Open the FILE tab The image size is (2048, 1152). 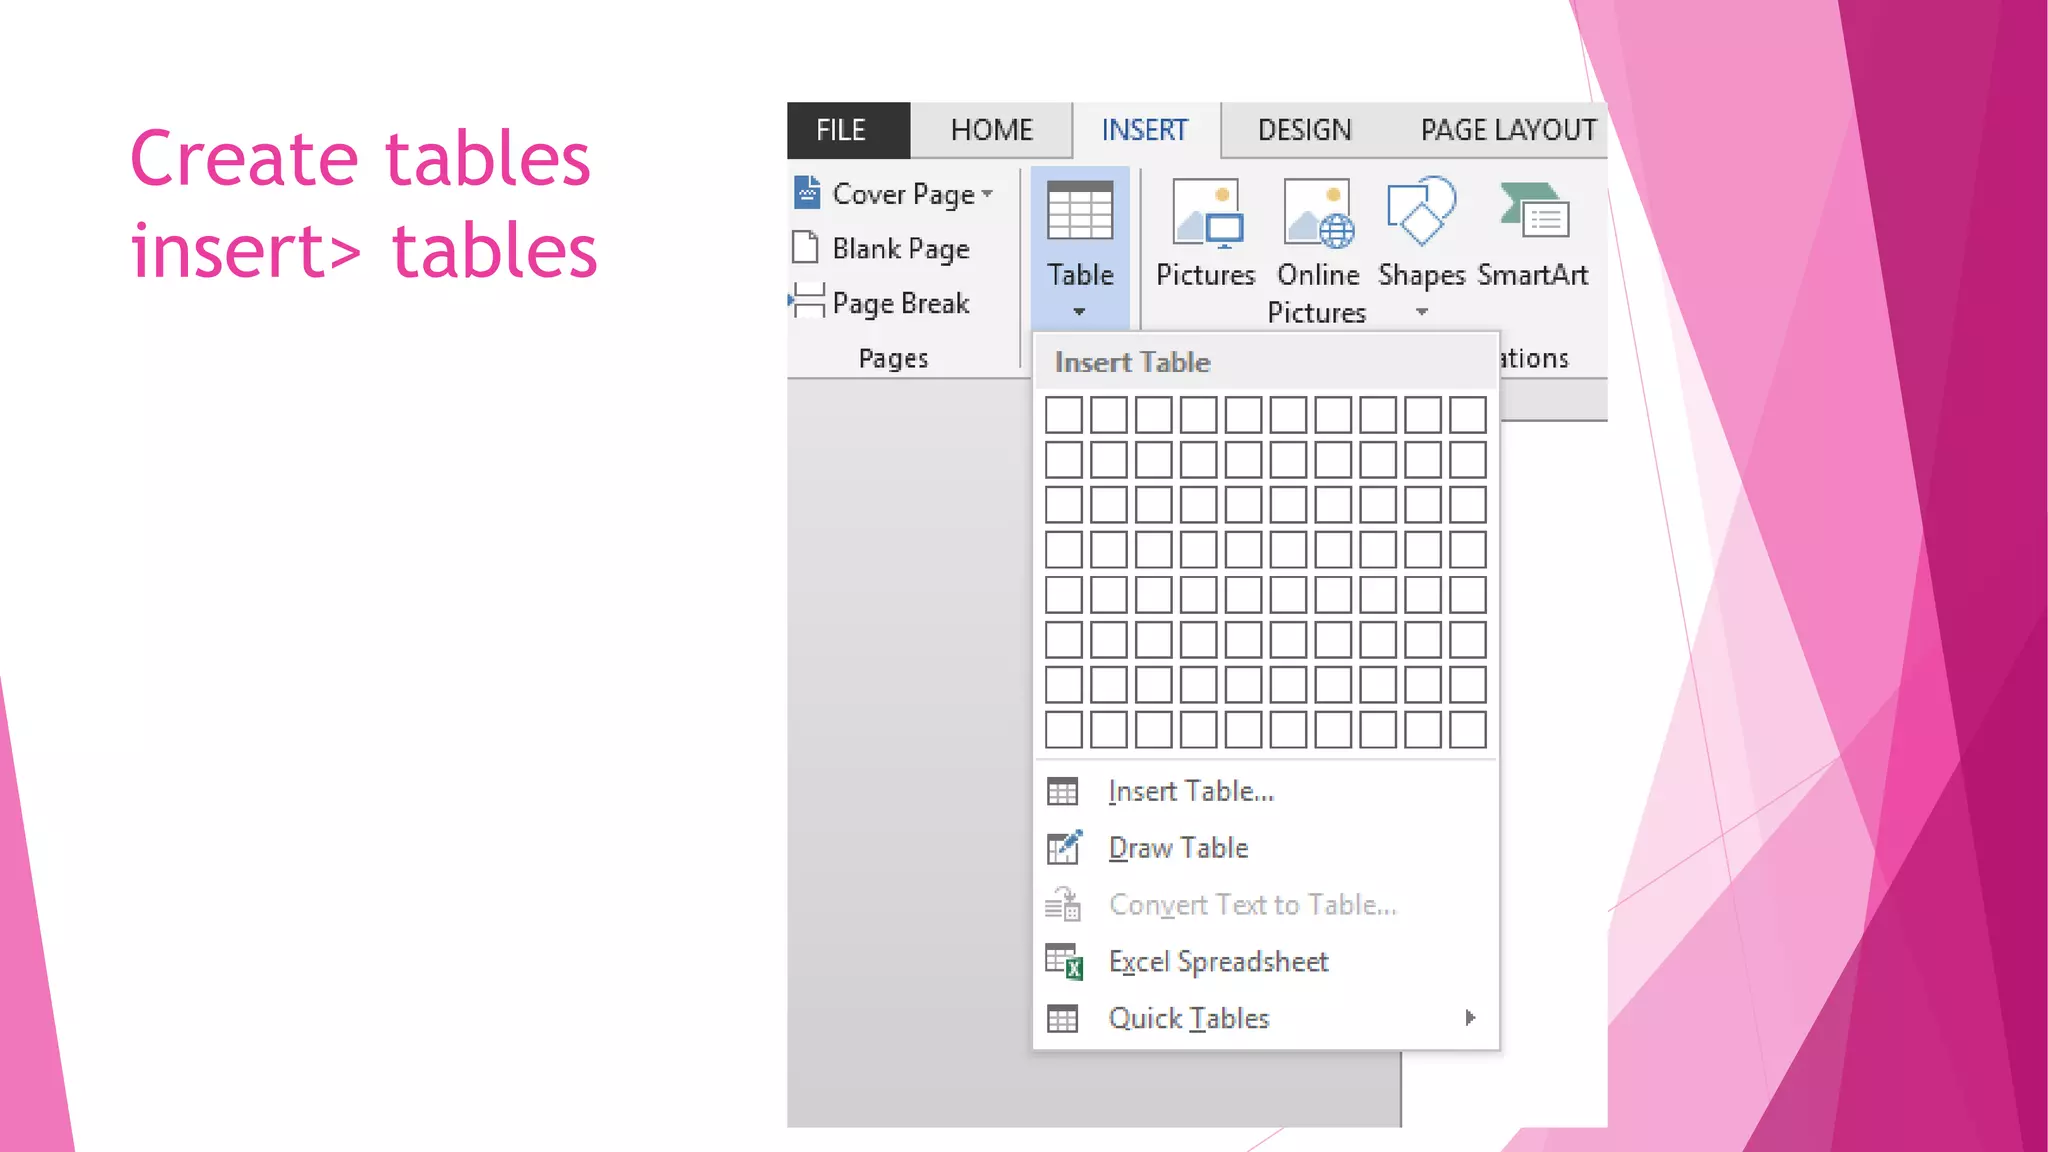tap(841, 130)
